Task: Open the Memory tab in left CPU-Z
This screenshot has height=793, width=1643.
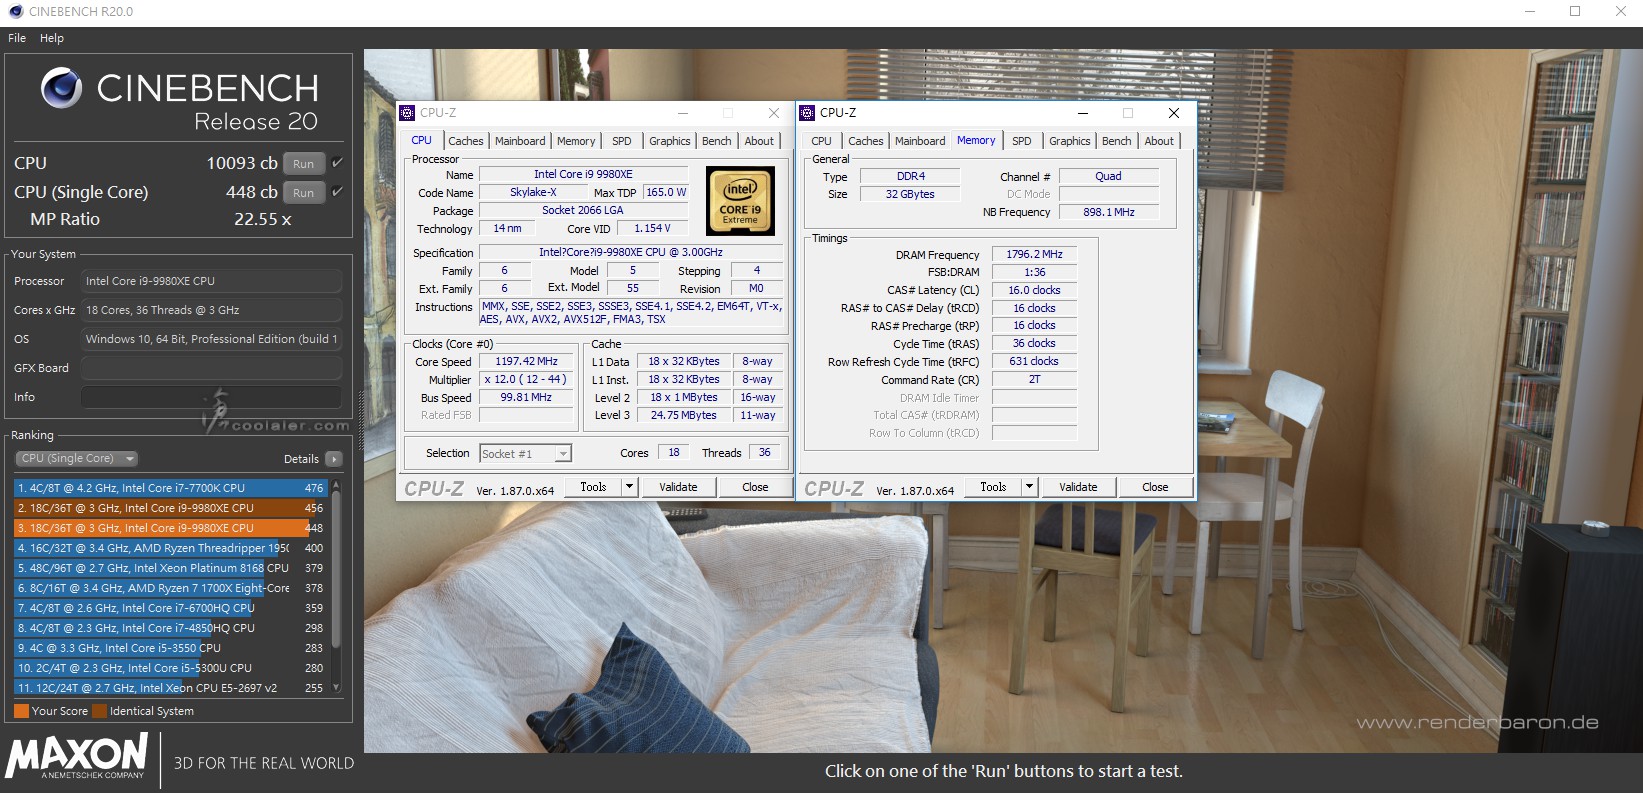Action: [576, 141]
